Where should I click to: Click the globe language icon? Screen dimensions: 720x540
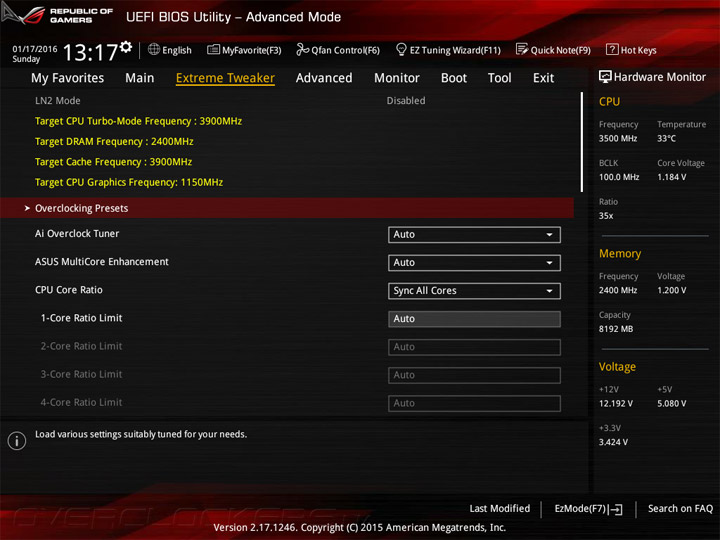pos(154,49)
